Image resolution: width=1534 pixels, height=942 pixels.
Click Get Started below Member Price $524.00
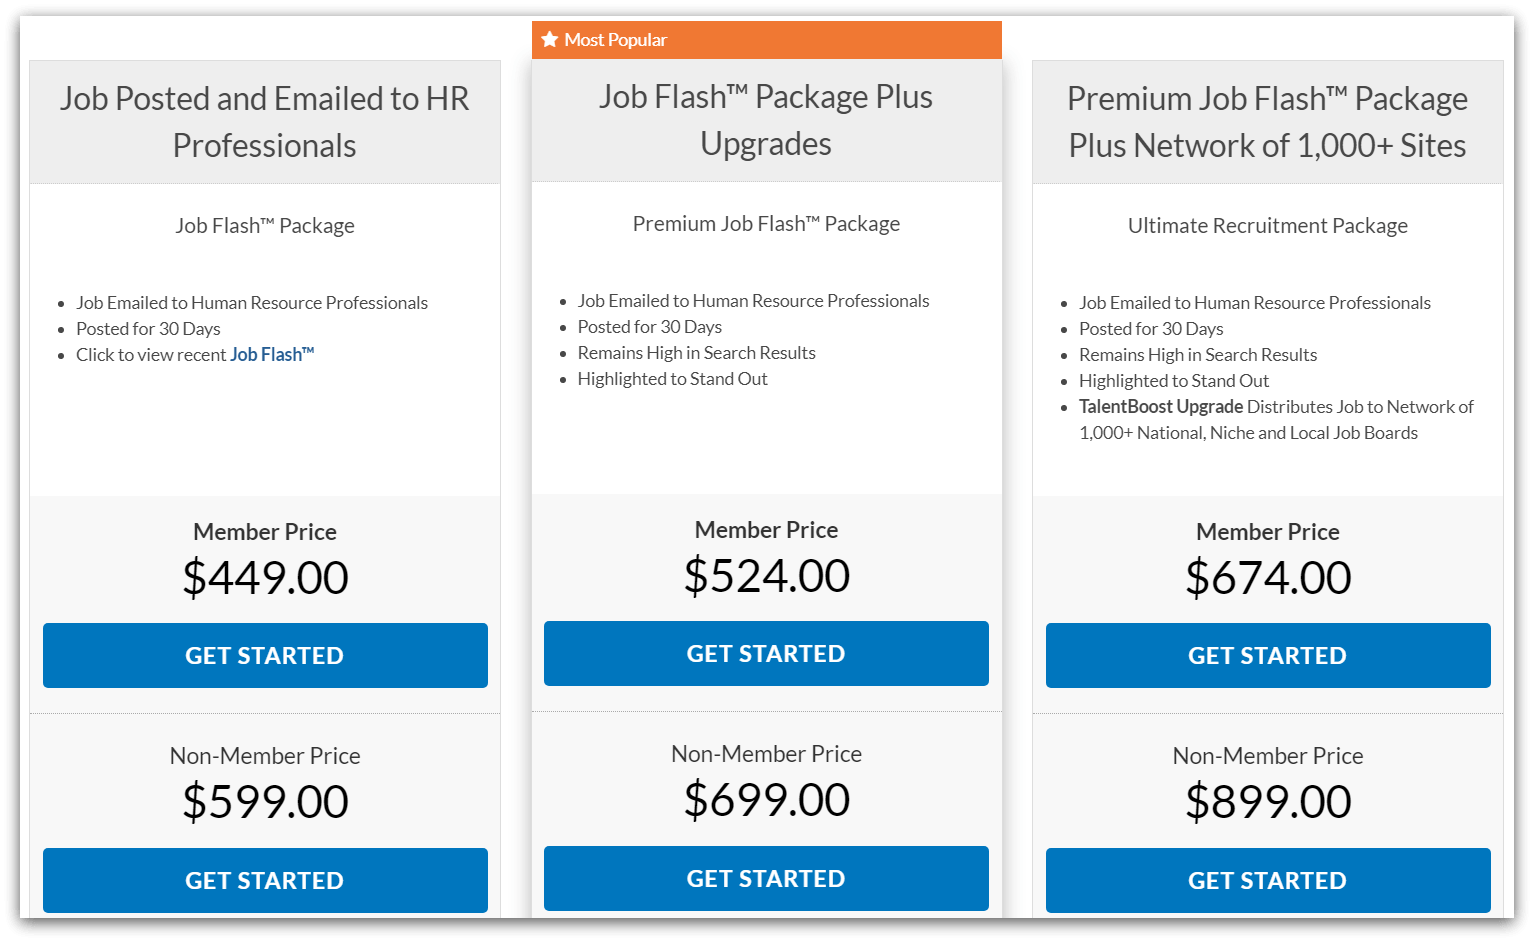point(766,653)
